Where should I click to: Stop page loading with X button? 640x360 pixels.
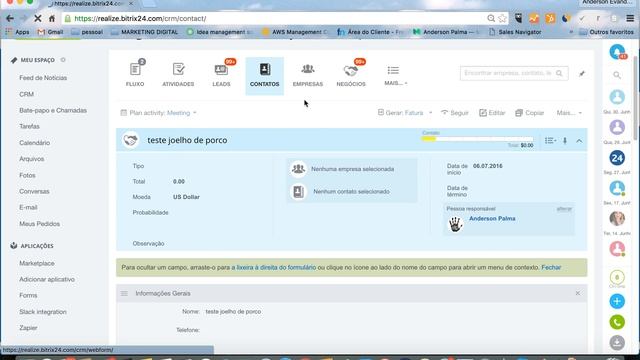pos(37,18)
